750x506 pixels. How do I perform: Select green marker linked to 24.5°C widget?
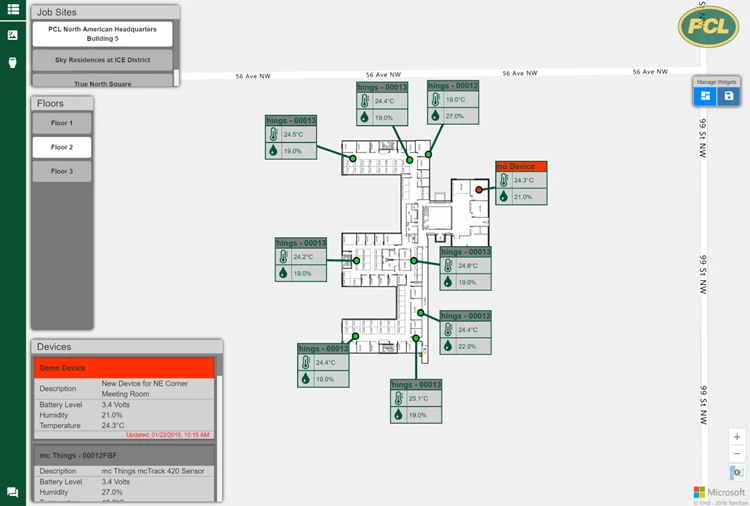coord(353,158)
